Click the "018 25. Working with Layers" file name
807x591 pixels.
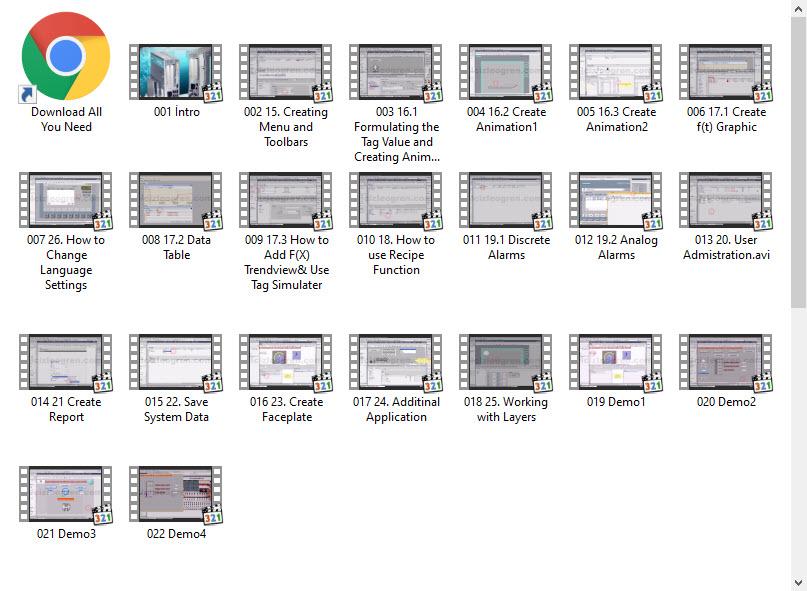pos(506,409)
